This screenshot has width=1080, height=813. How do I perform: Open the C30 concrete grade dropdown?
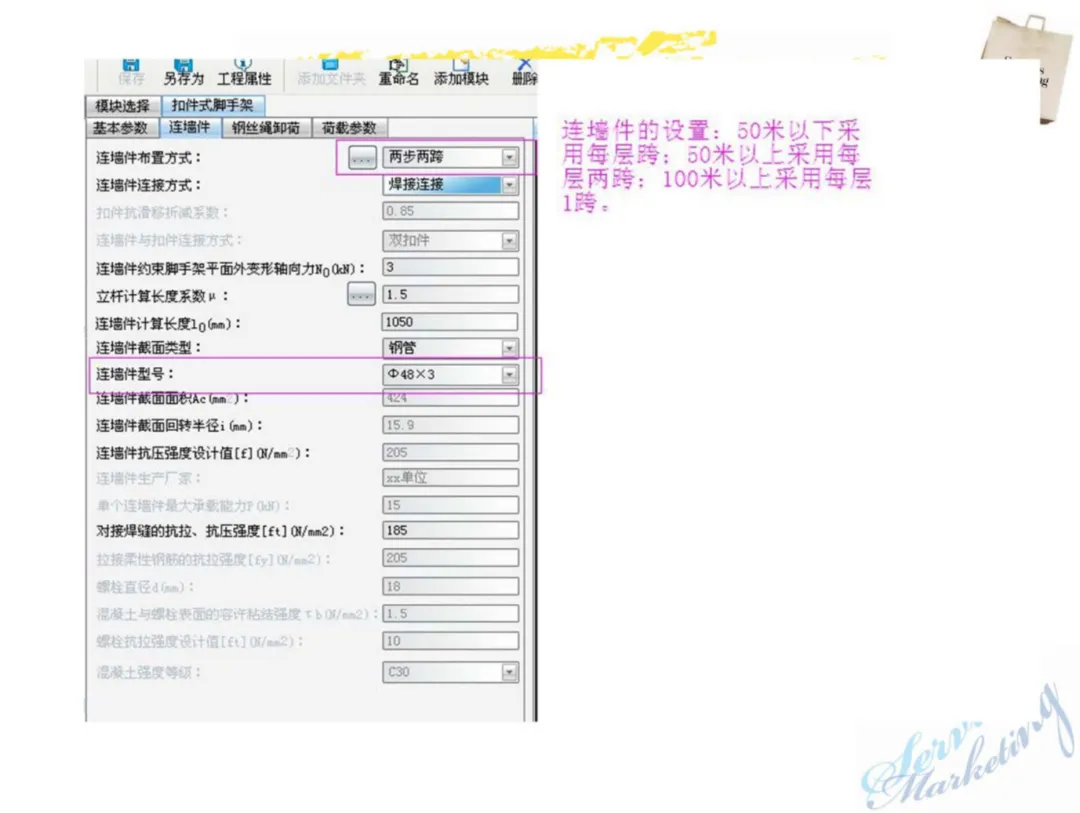click(x=509, y=672)
